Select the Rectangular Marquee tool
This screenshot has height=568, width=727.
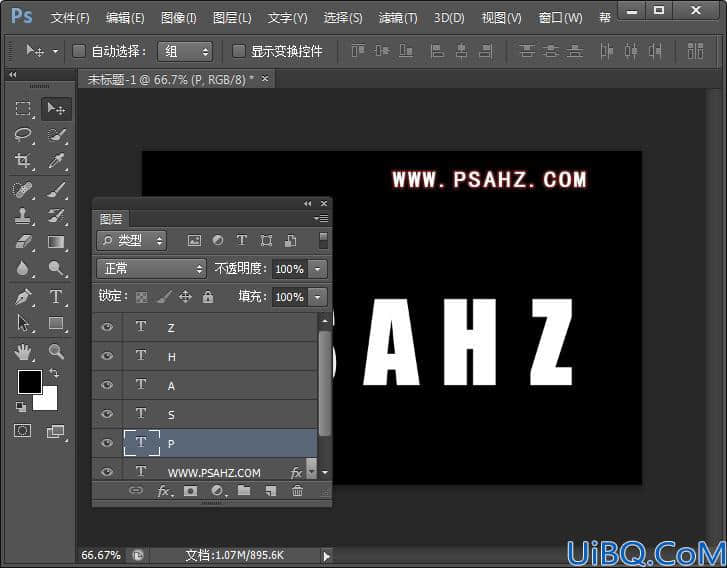(23, 108)
